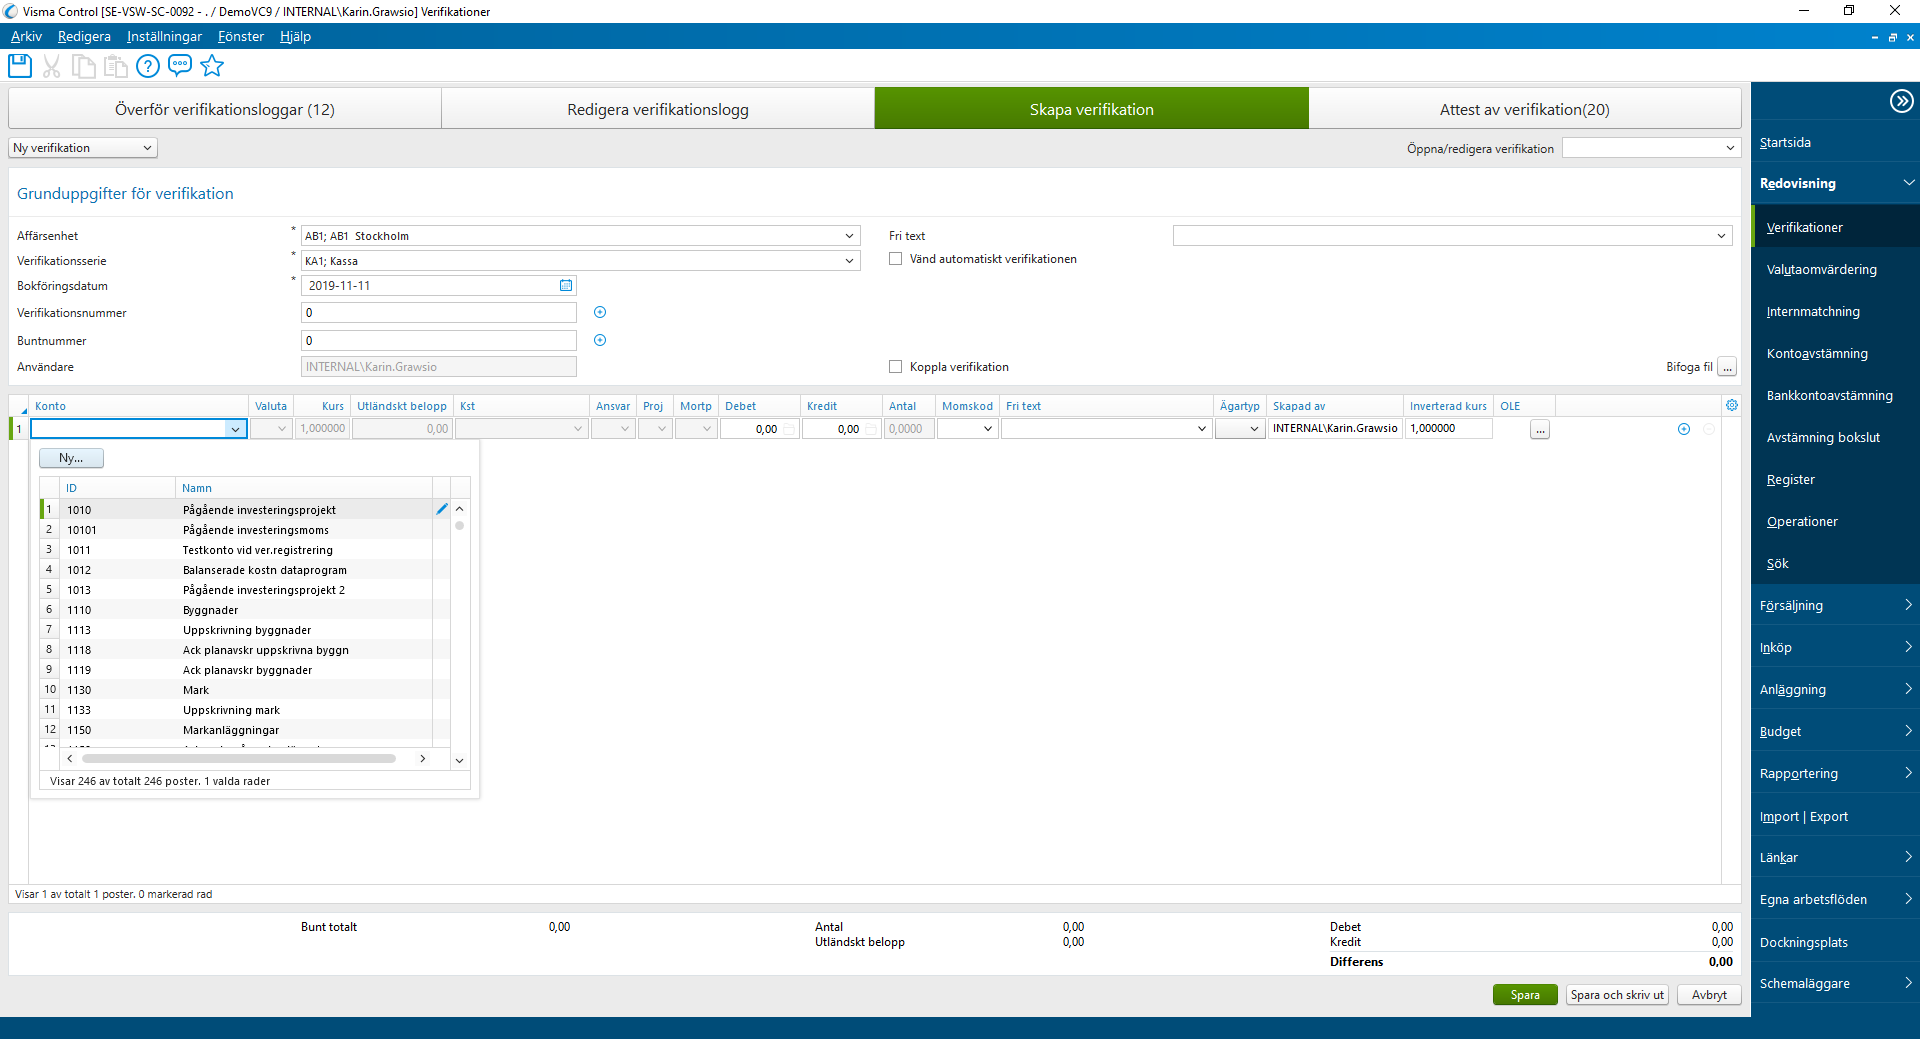Open the Arkiv menu
Viewport: 1920px width, 1040px height.
26,36
